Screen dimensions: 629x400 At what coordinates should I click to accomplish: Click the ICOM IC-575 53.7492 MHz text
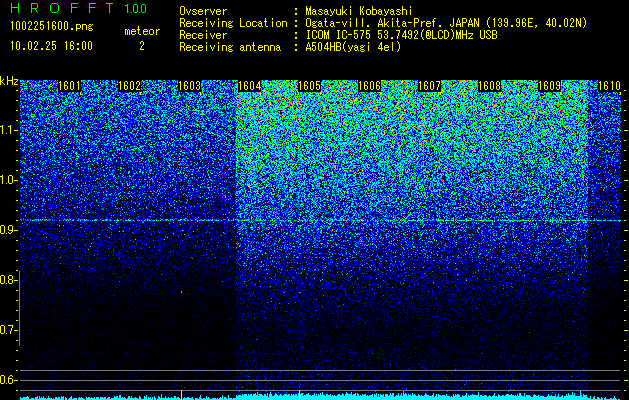[401, 35]
